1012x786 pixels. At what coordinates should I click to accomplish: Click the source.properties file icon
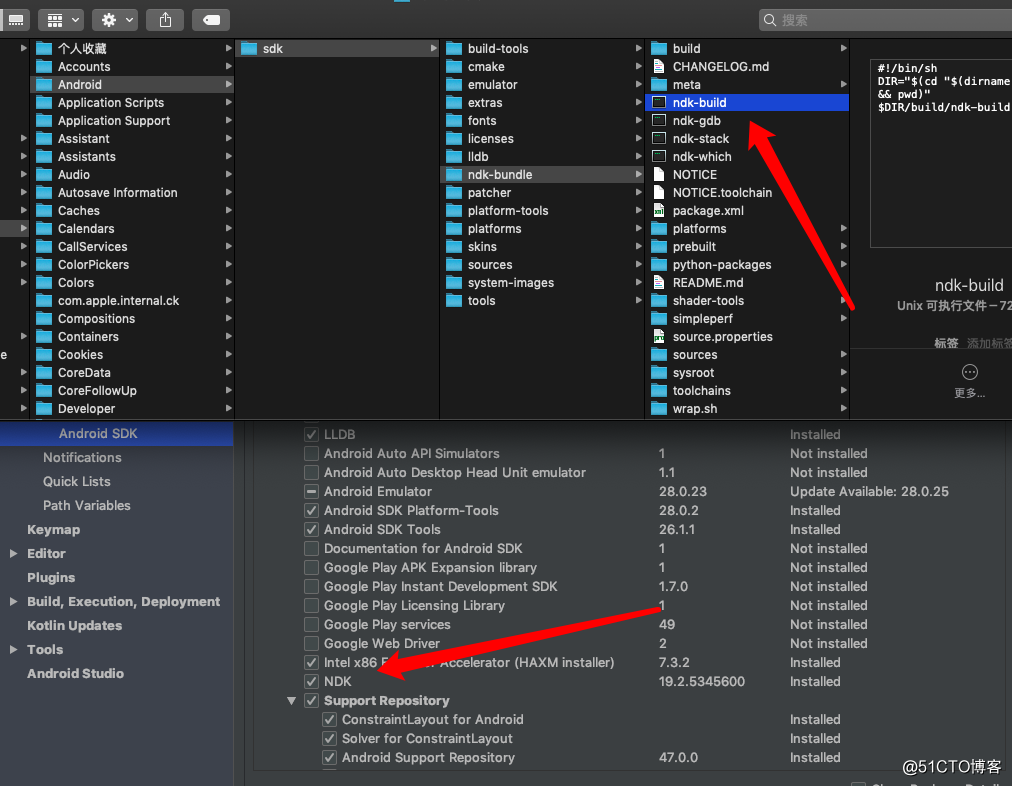point(659,336)
